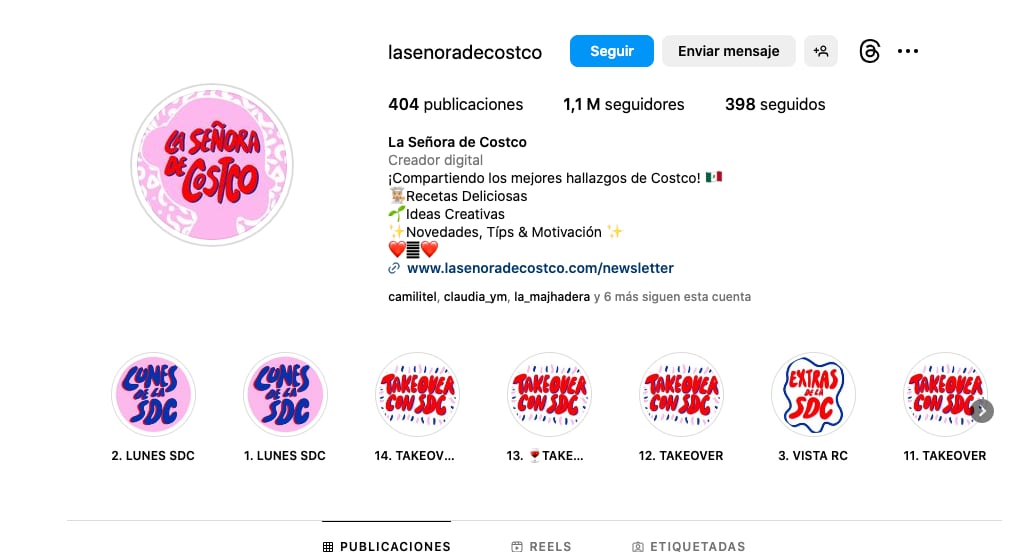Open the three-dots options menu
This screenshot has height=552, width=1011.
(908, 51)
